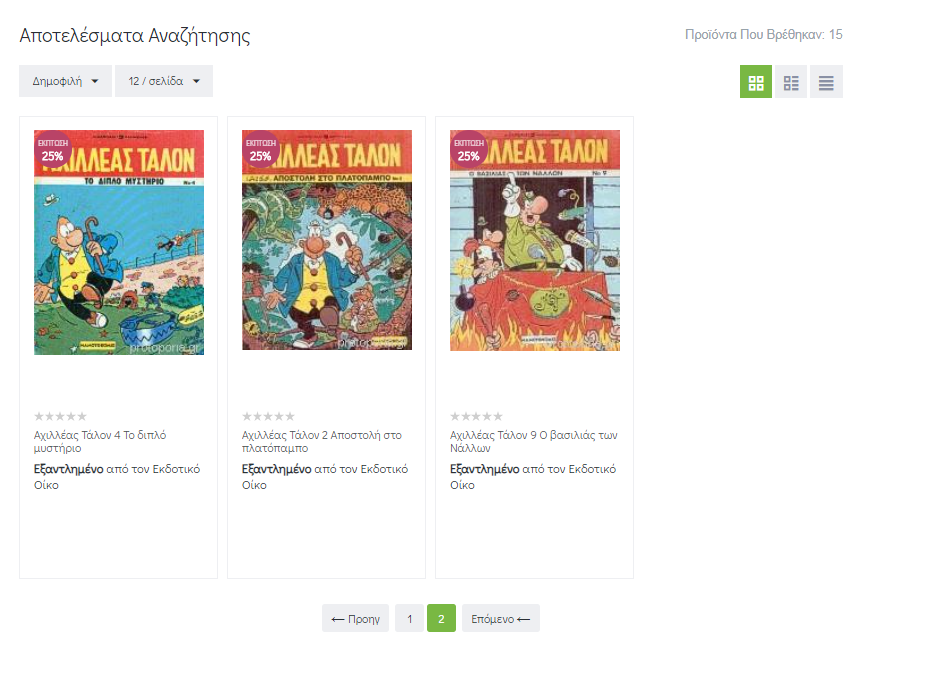This screenshot has width=927, height=690.
Task: Switch to compact lines view icon
Action: point(826,82)
